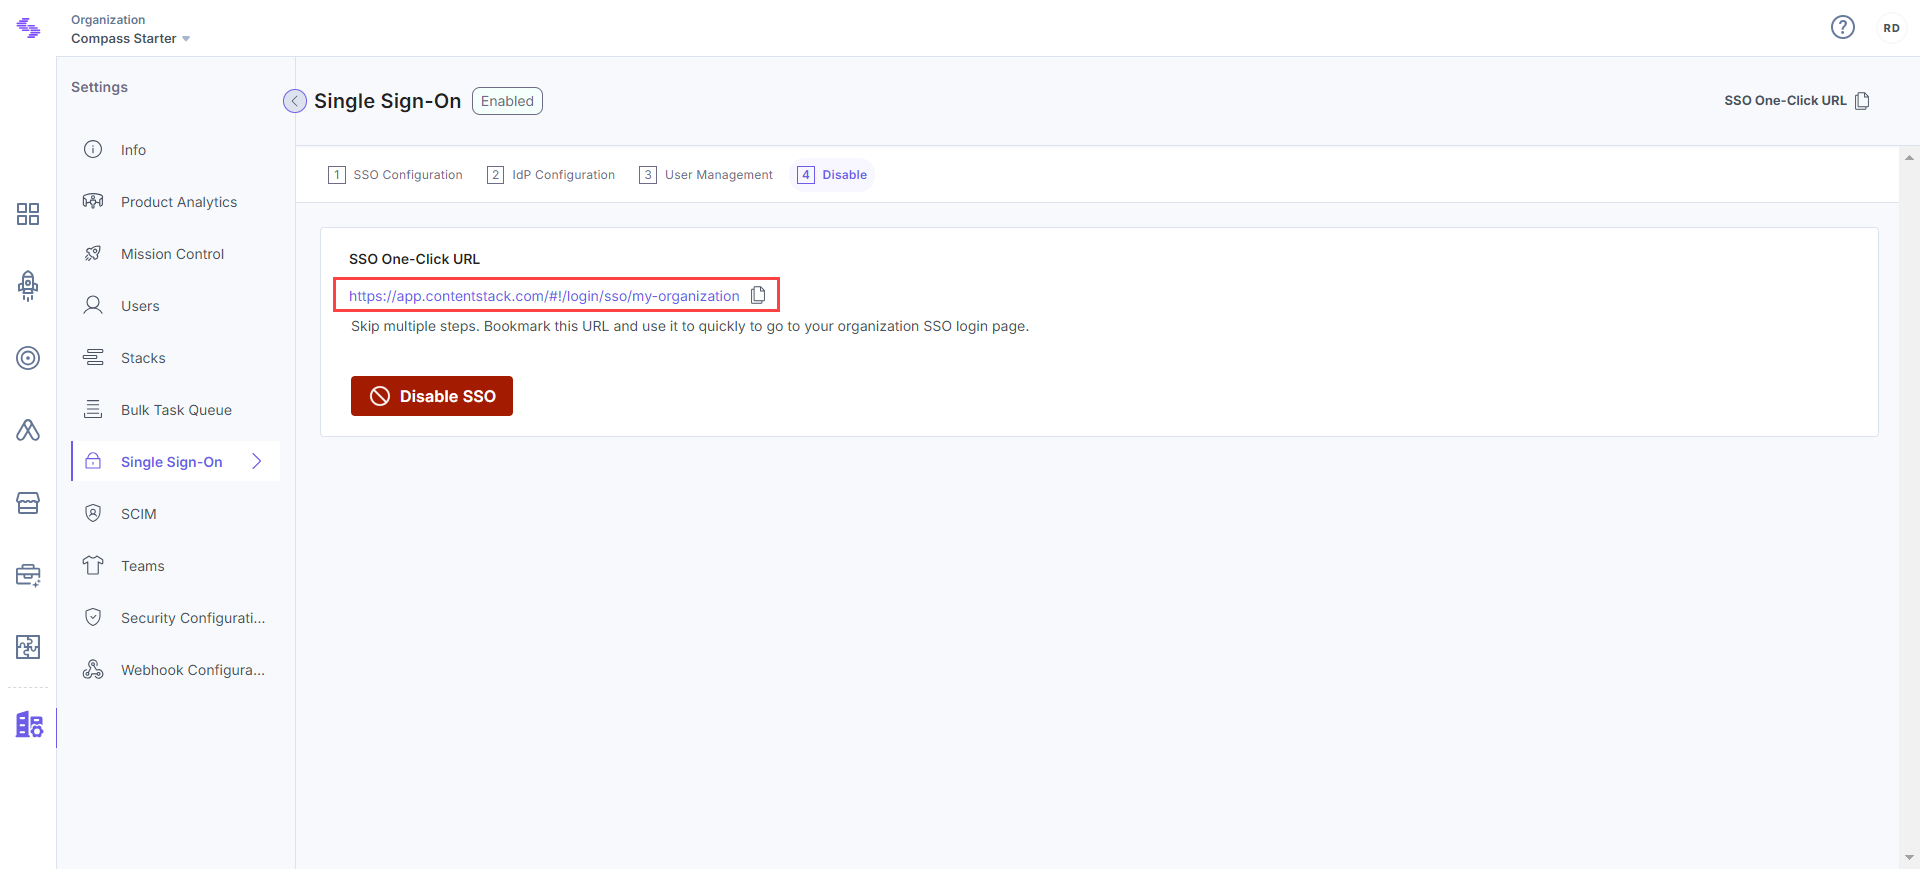Open the app.contentstack.com SSO login link
The height and width of the screenshot is (869, 1920).
pos(544,296)
